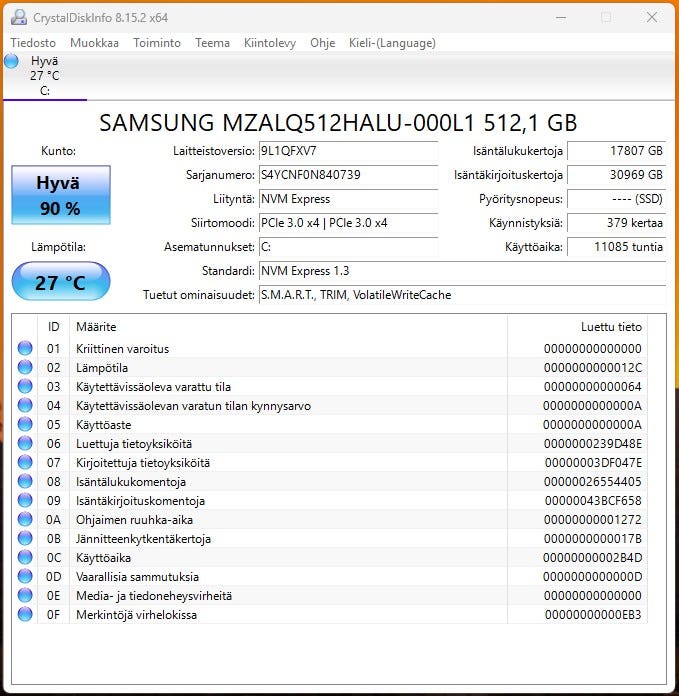Click the Käyttöaika value 11085 tuntia
This screenshot has height=696, width=679.
click(616, 247)
